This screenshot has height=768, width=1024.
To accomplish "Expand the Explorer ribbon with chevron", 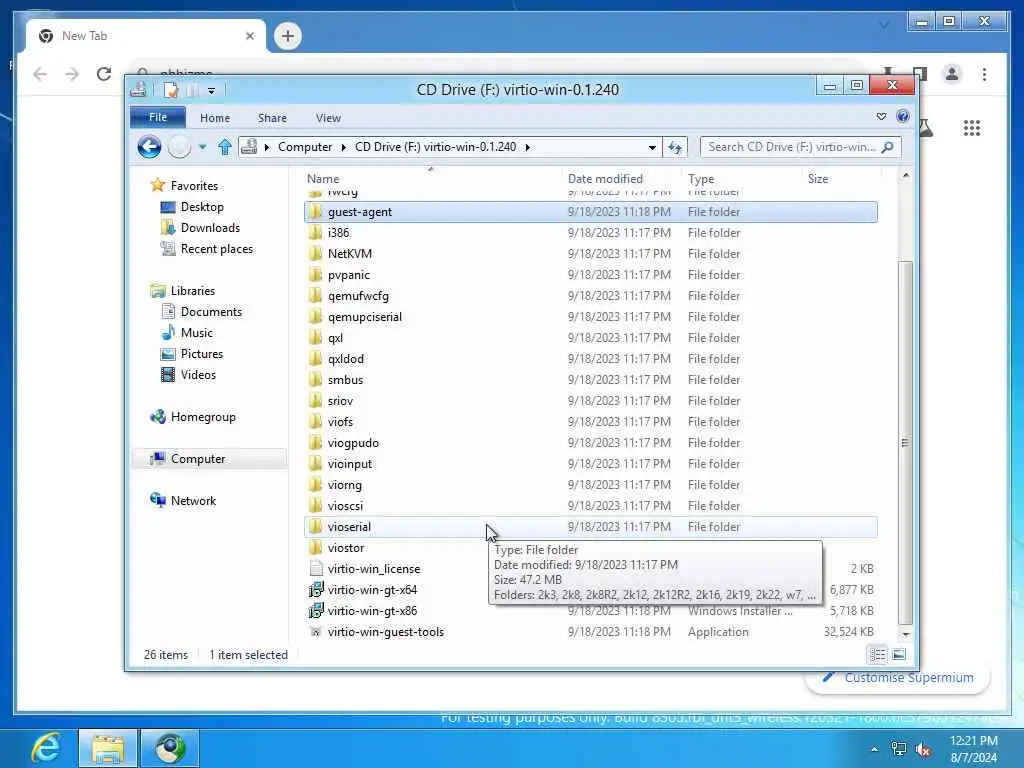I will [881, 116].
